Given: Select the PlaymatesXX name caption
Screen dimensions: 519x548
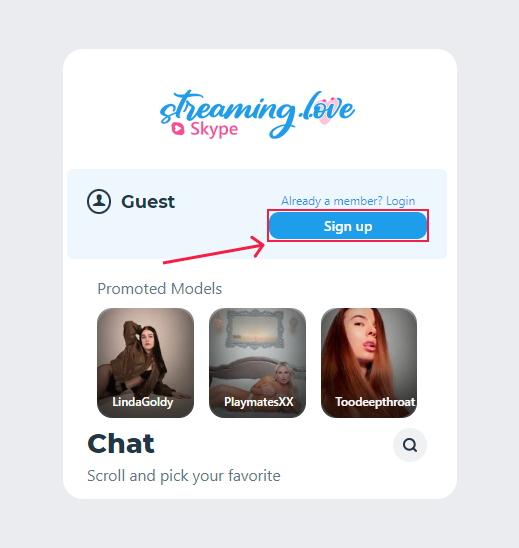Looking at the screenshot, I should coord(259,402).
